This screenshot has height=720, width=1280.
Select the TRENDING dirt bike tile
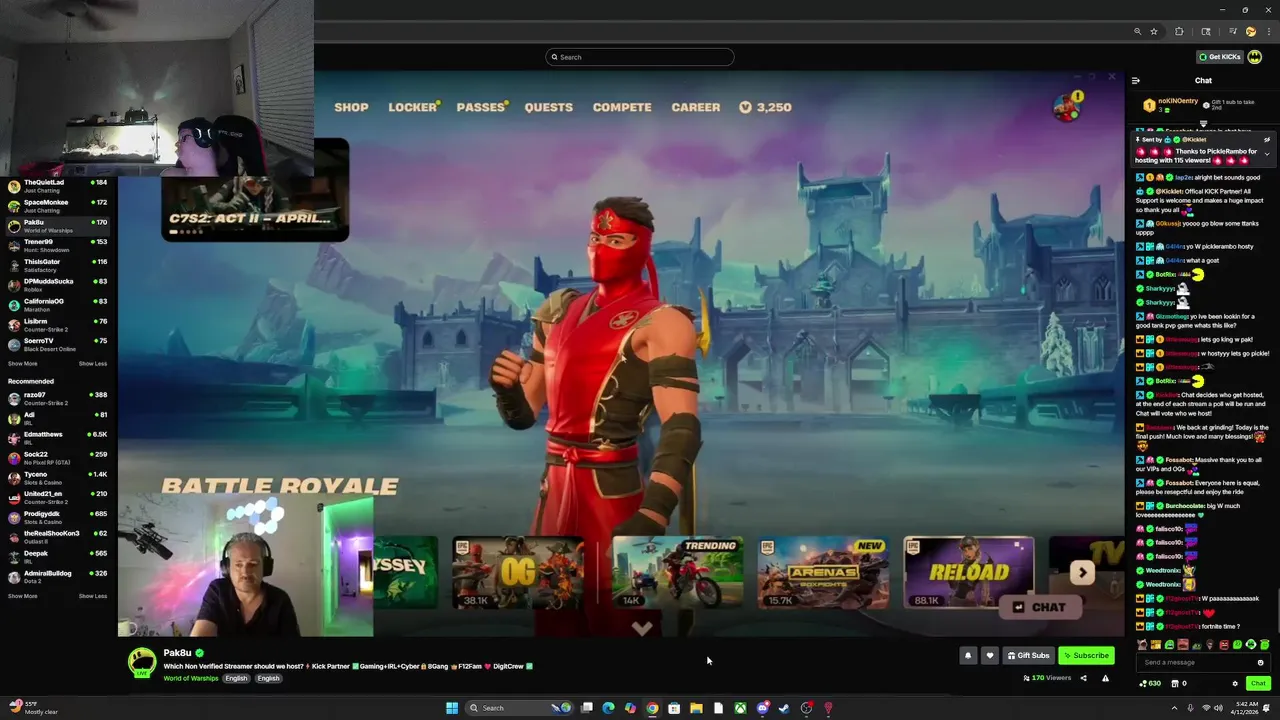coord(678,572)
